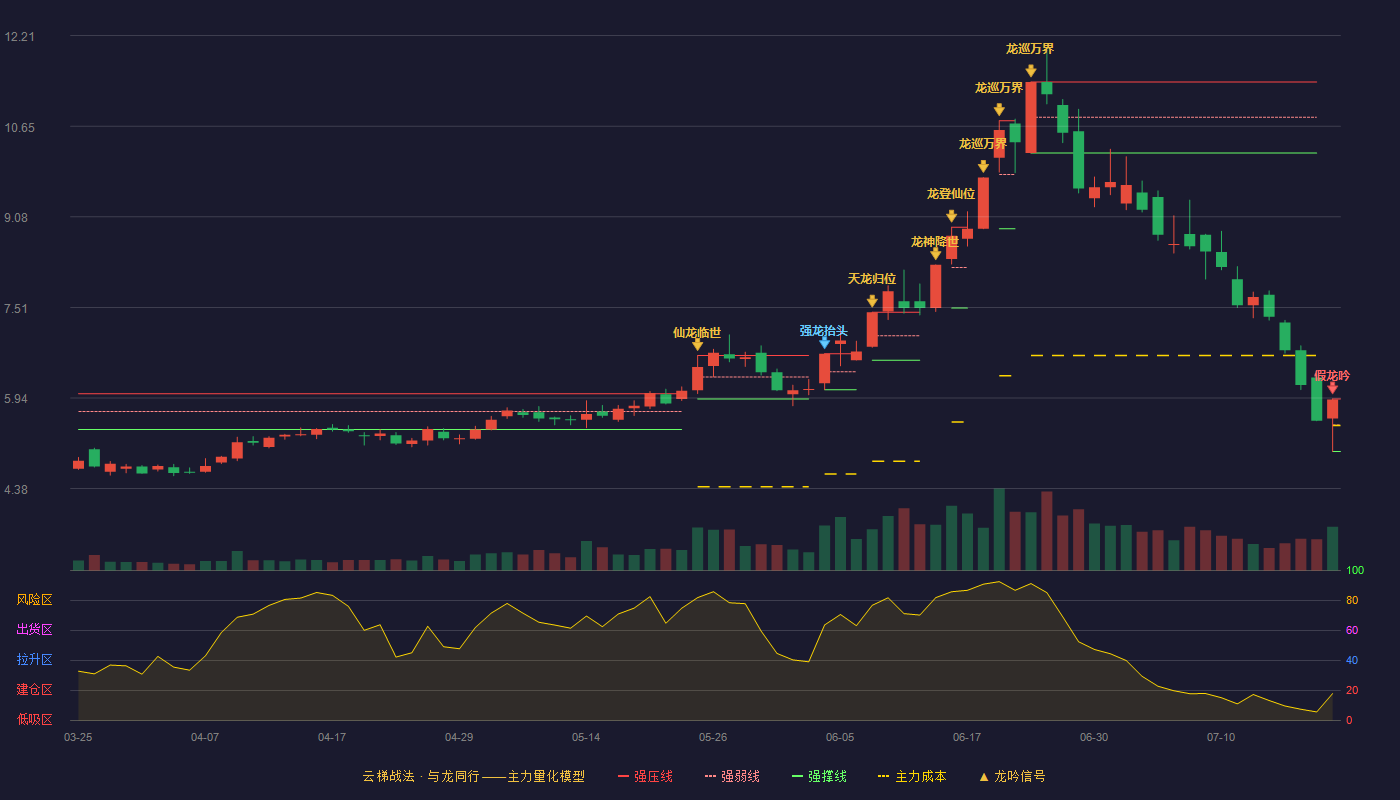Click the 10.65 price axis label
Image resolution: width=1400 pixels, height=800 pixels.
[x=20, y=127]
